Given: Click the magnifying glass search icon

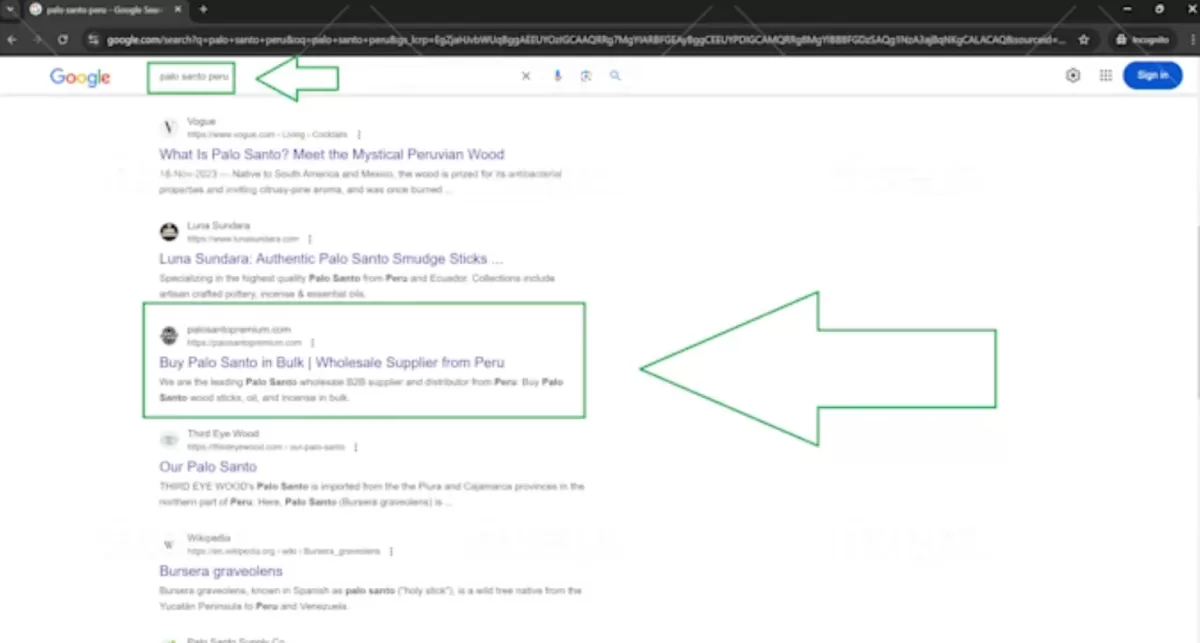Looking at the screenshot, I should tap(615, 76).
